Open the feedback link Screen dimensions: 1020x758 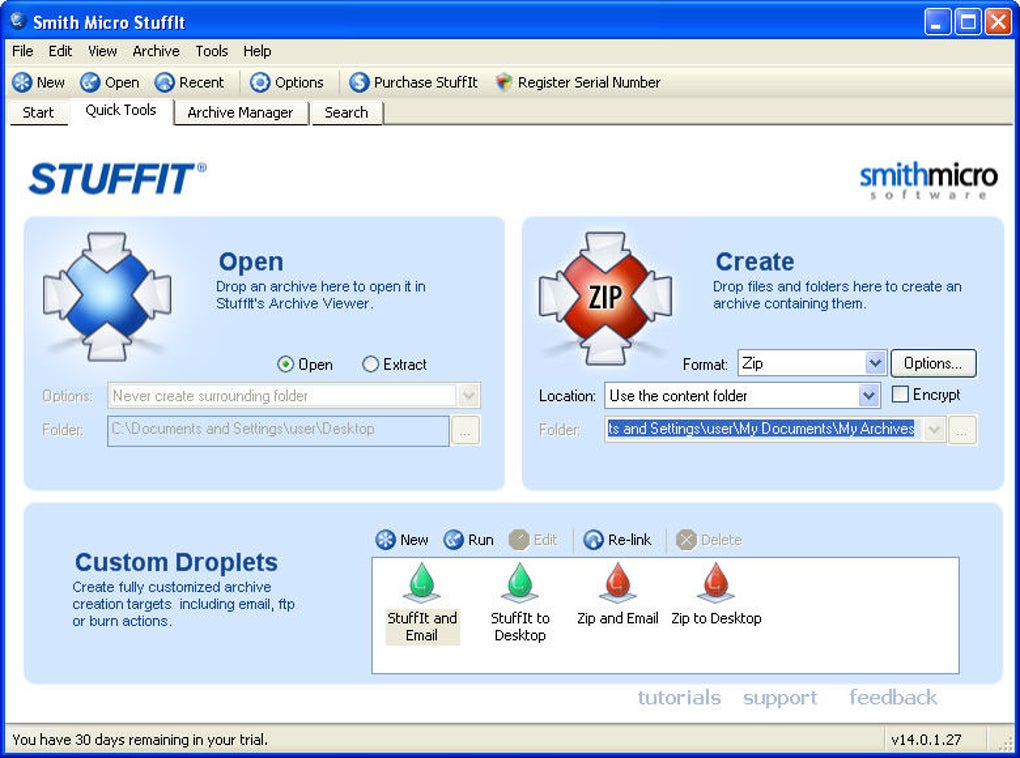pyautogui.click(x=893, y=697)
